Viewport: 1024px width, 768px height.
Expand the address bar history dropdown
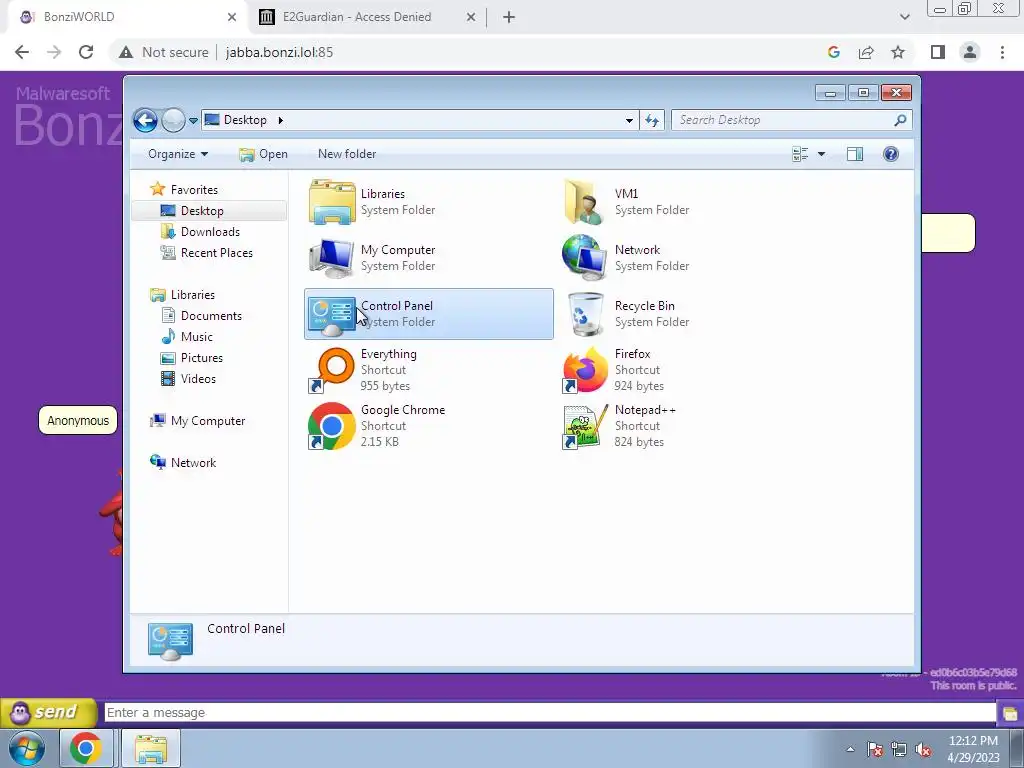tap(629, 120)
